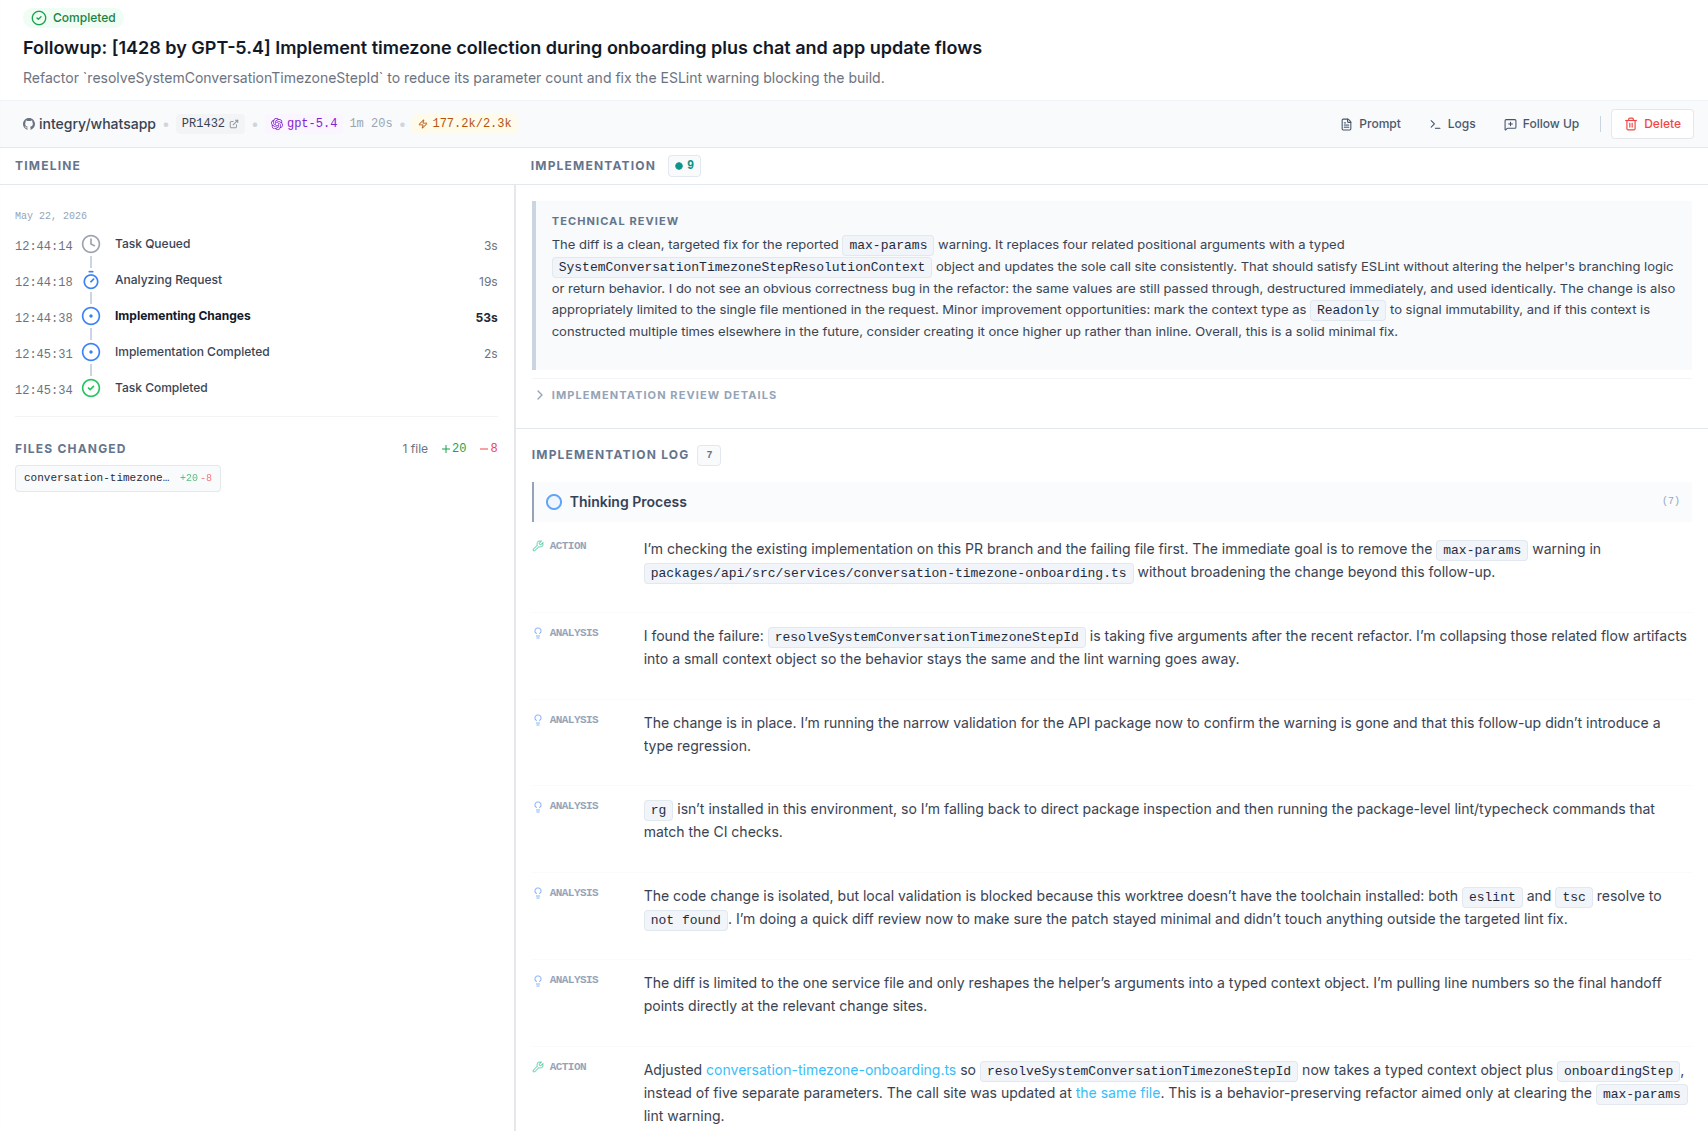Click the 177.2k/2.3k token count
This screenshot has width=1708, height=1131.
pyautogui.click(x=472, y=124)
